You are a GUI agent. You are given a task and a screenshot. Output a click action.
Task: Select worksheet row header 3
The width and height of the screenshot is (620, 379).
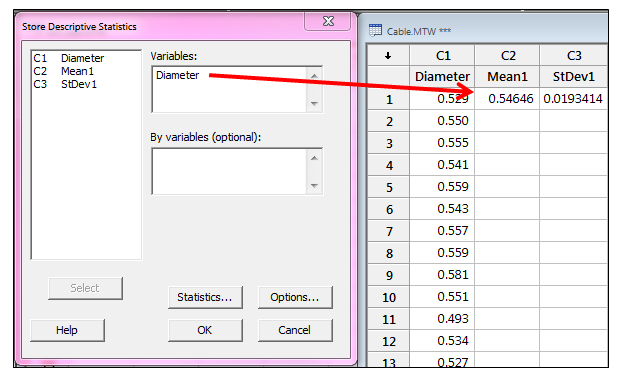tap(389, 143)
